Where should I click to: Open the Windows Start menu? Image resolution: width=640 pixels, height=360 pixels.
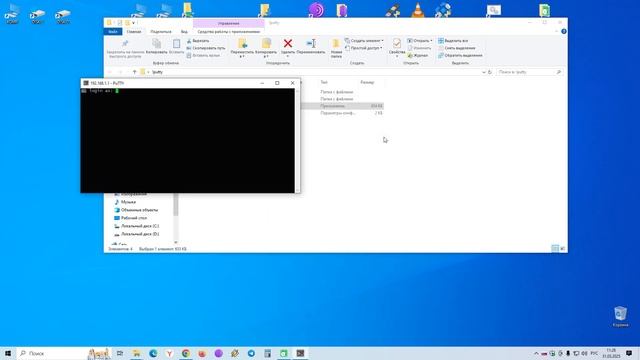pyautogui.click(x=8, y=353)
